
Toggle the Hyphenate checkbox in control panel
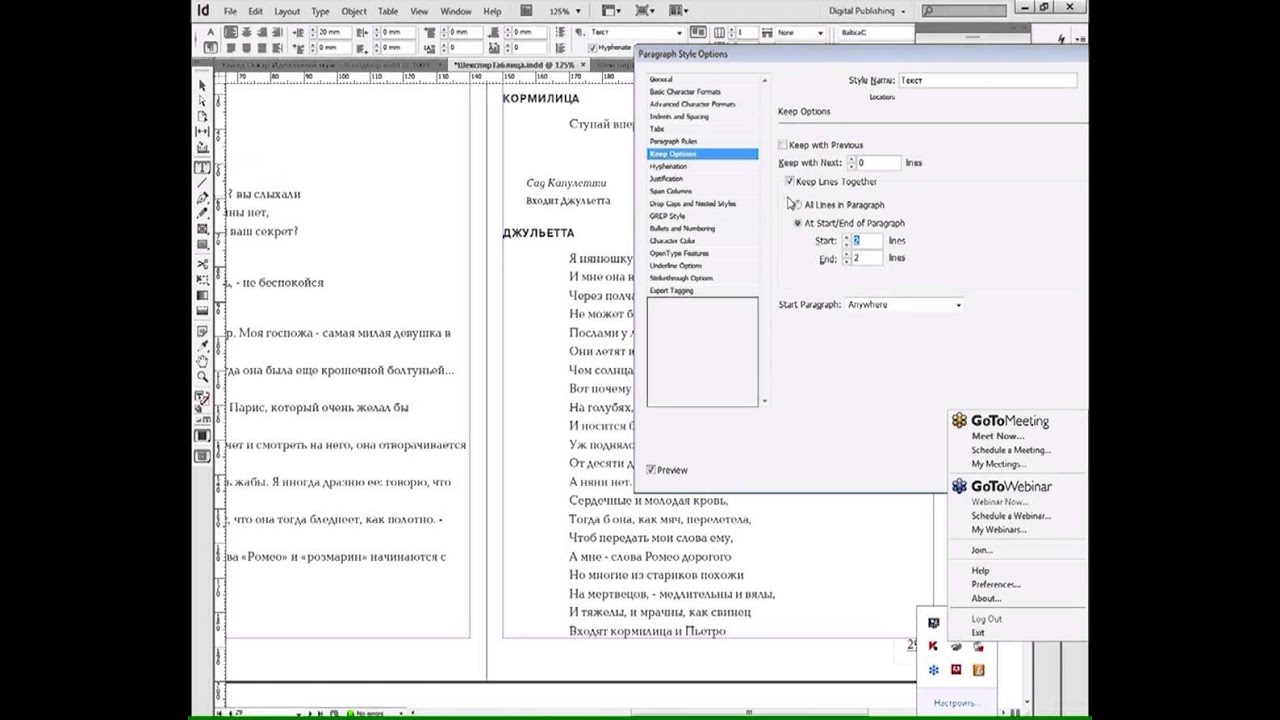pyautogui.click(x=593, y=47)
